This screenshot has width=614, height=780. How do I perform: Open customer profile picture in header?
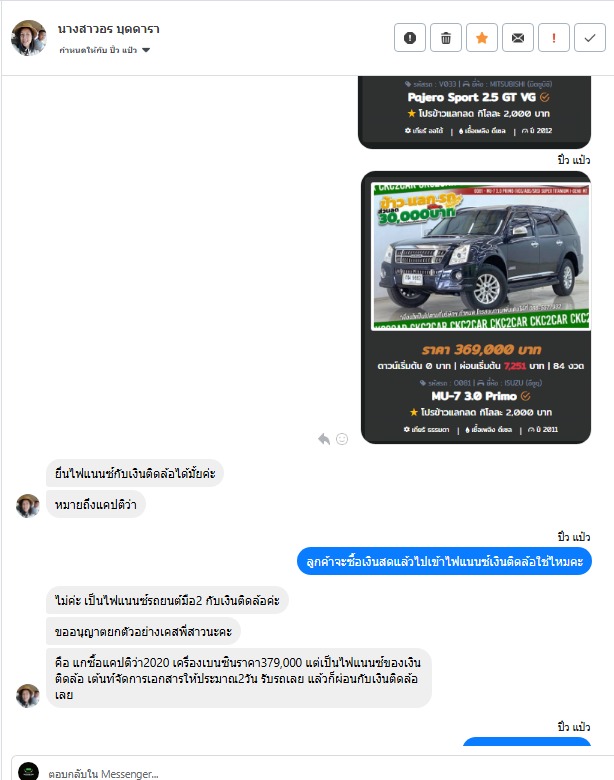pyautogui.click(x=29, y=38)
